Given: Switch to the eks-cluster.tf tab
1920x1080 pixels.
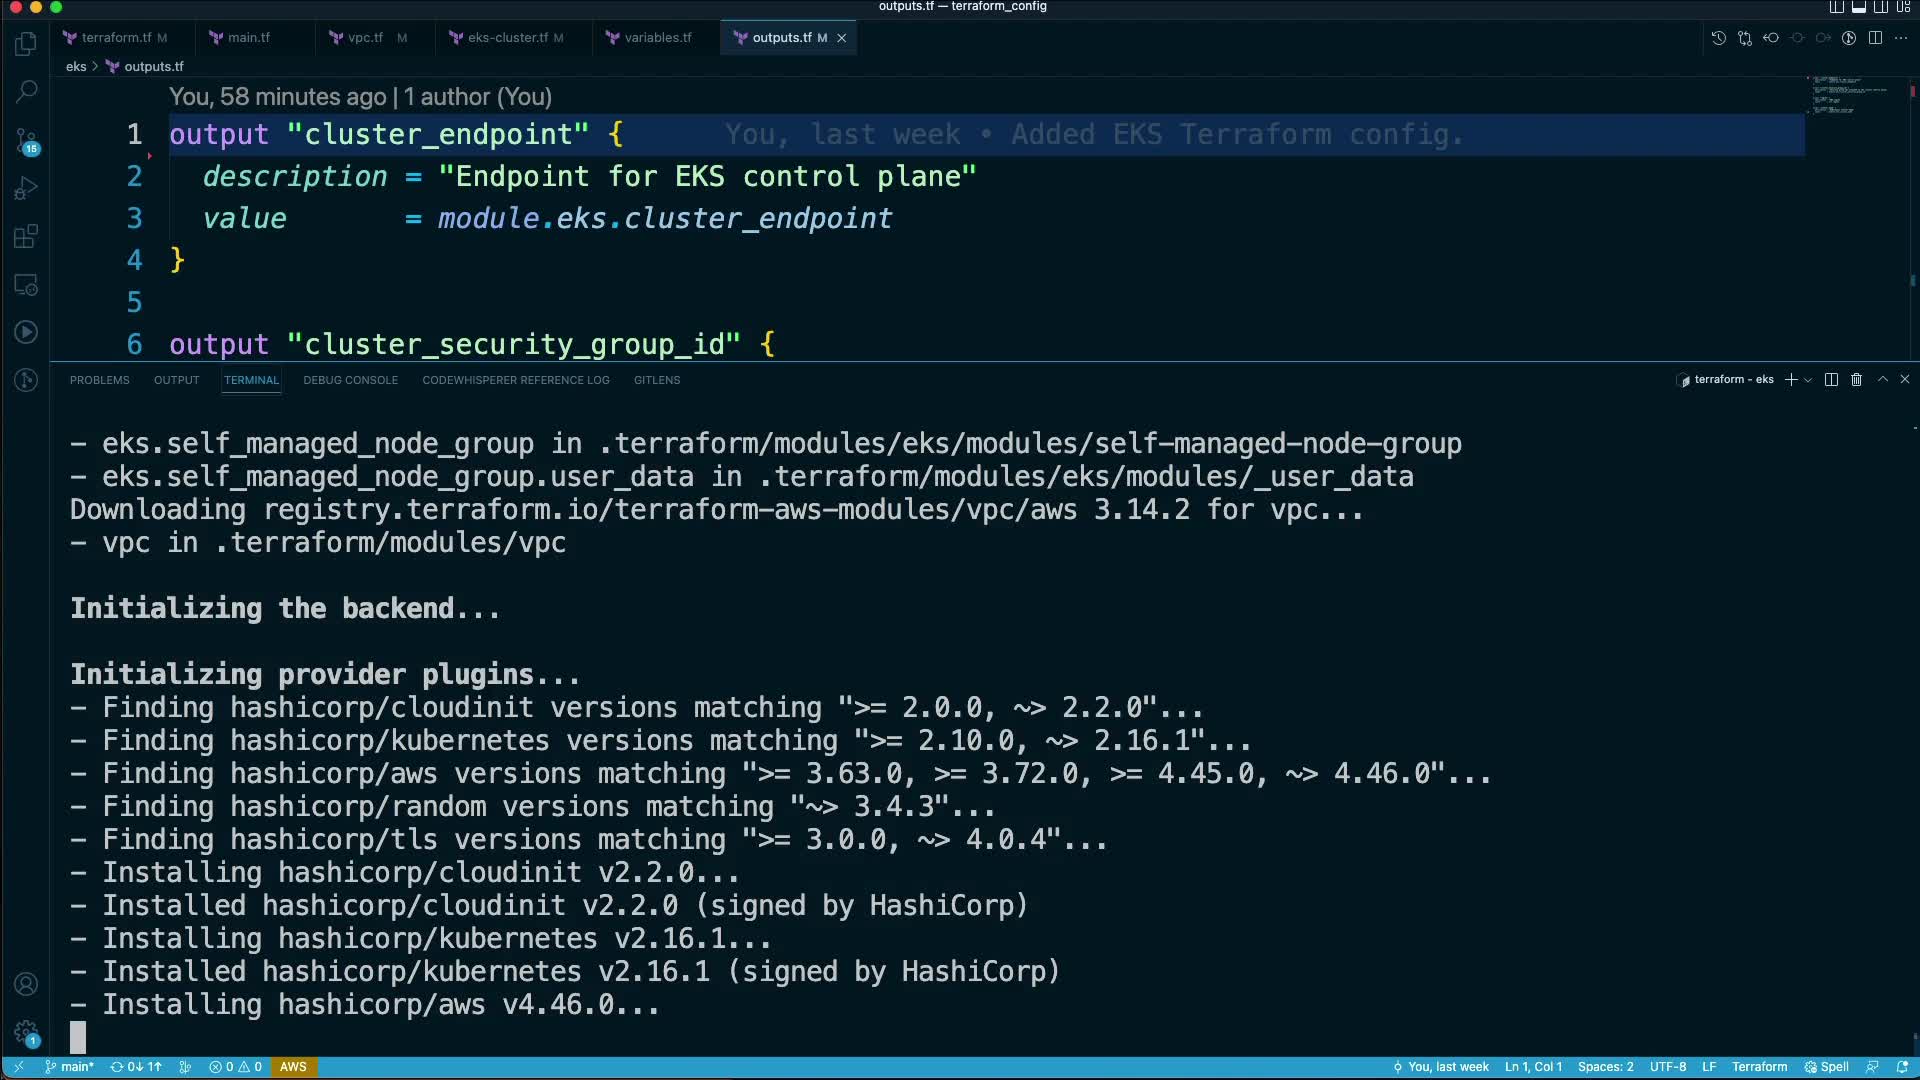Looking at the screenshot, I should [507, 38].
